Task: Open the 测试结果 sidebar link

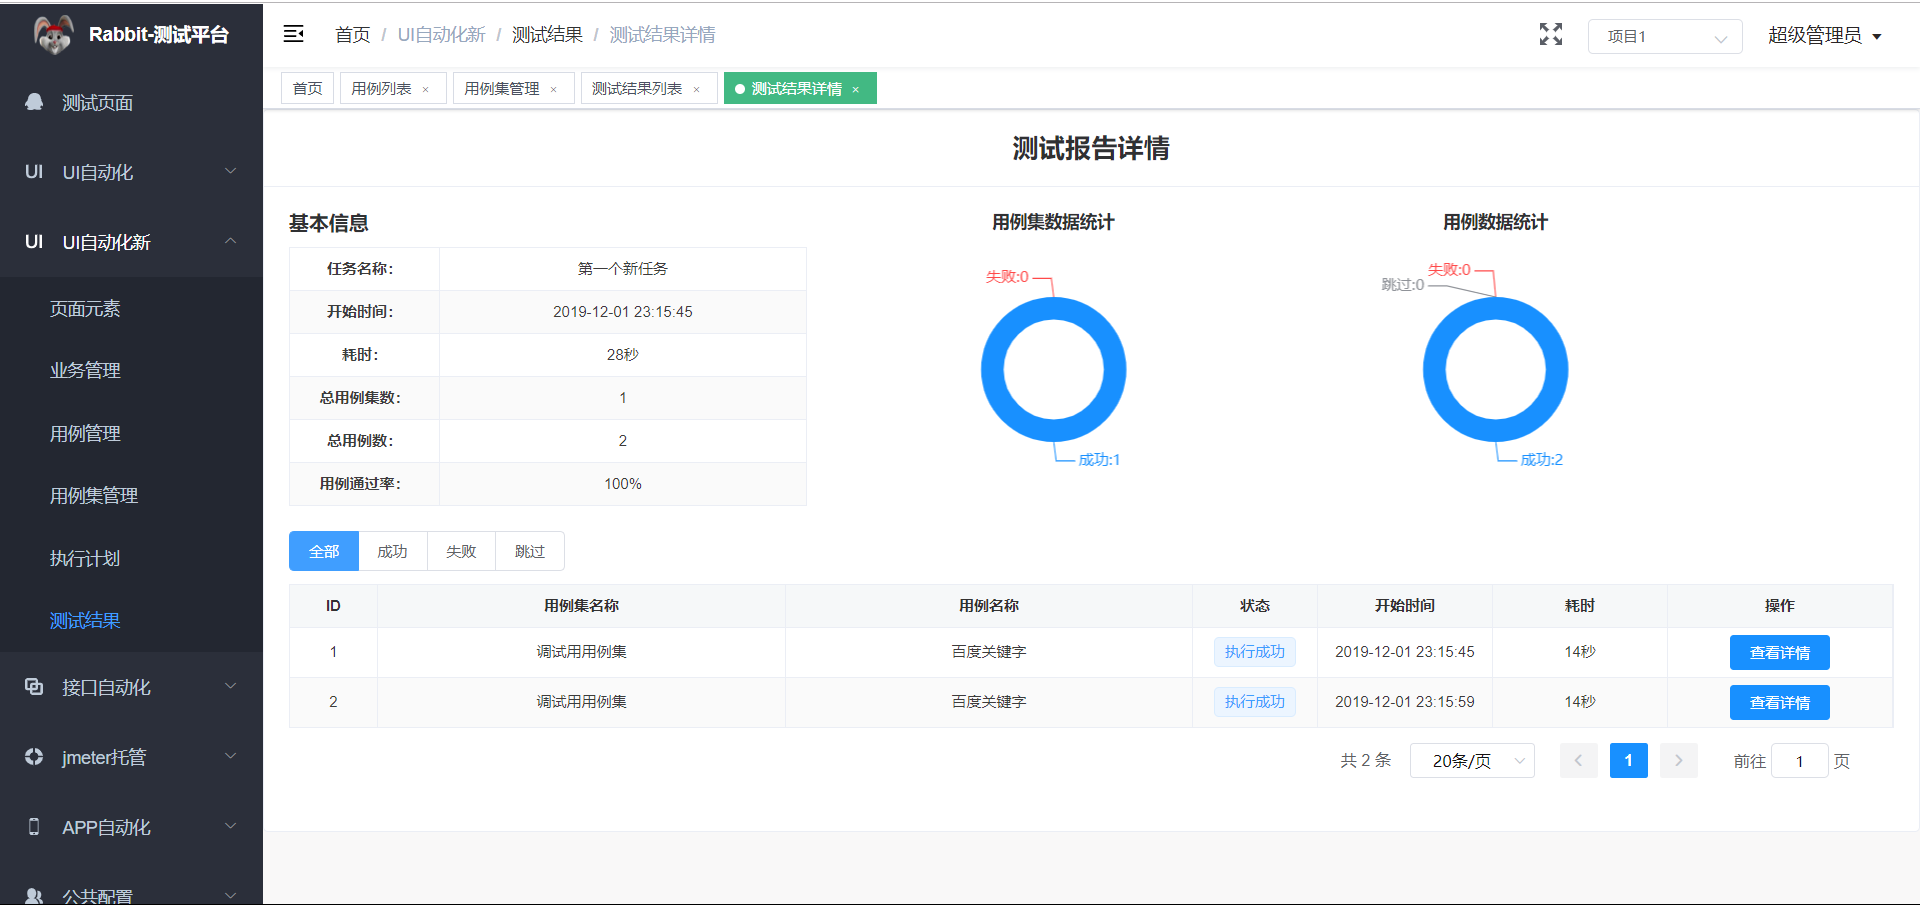Action: click(x=85, y=620)
